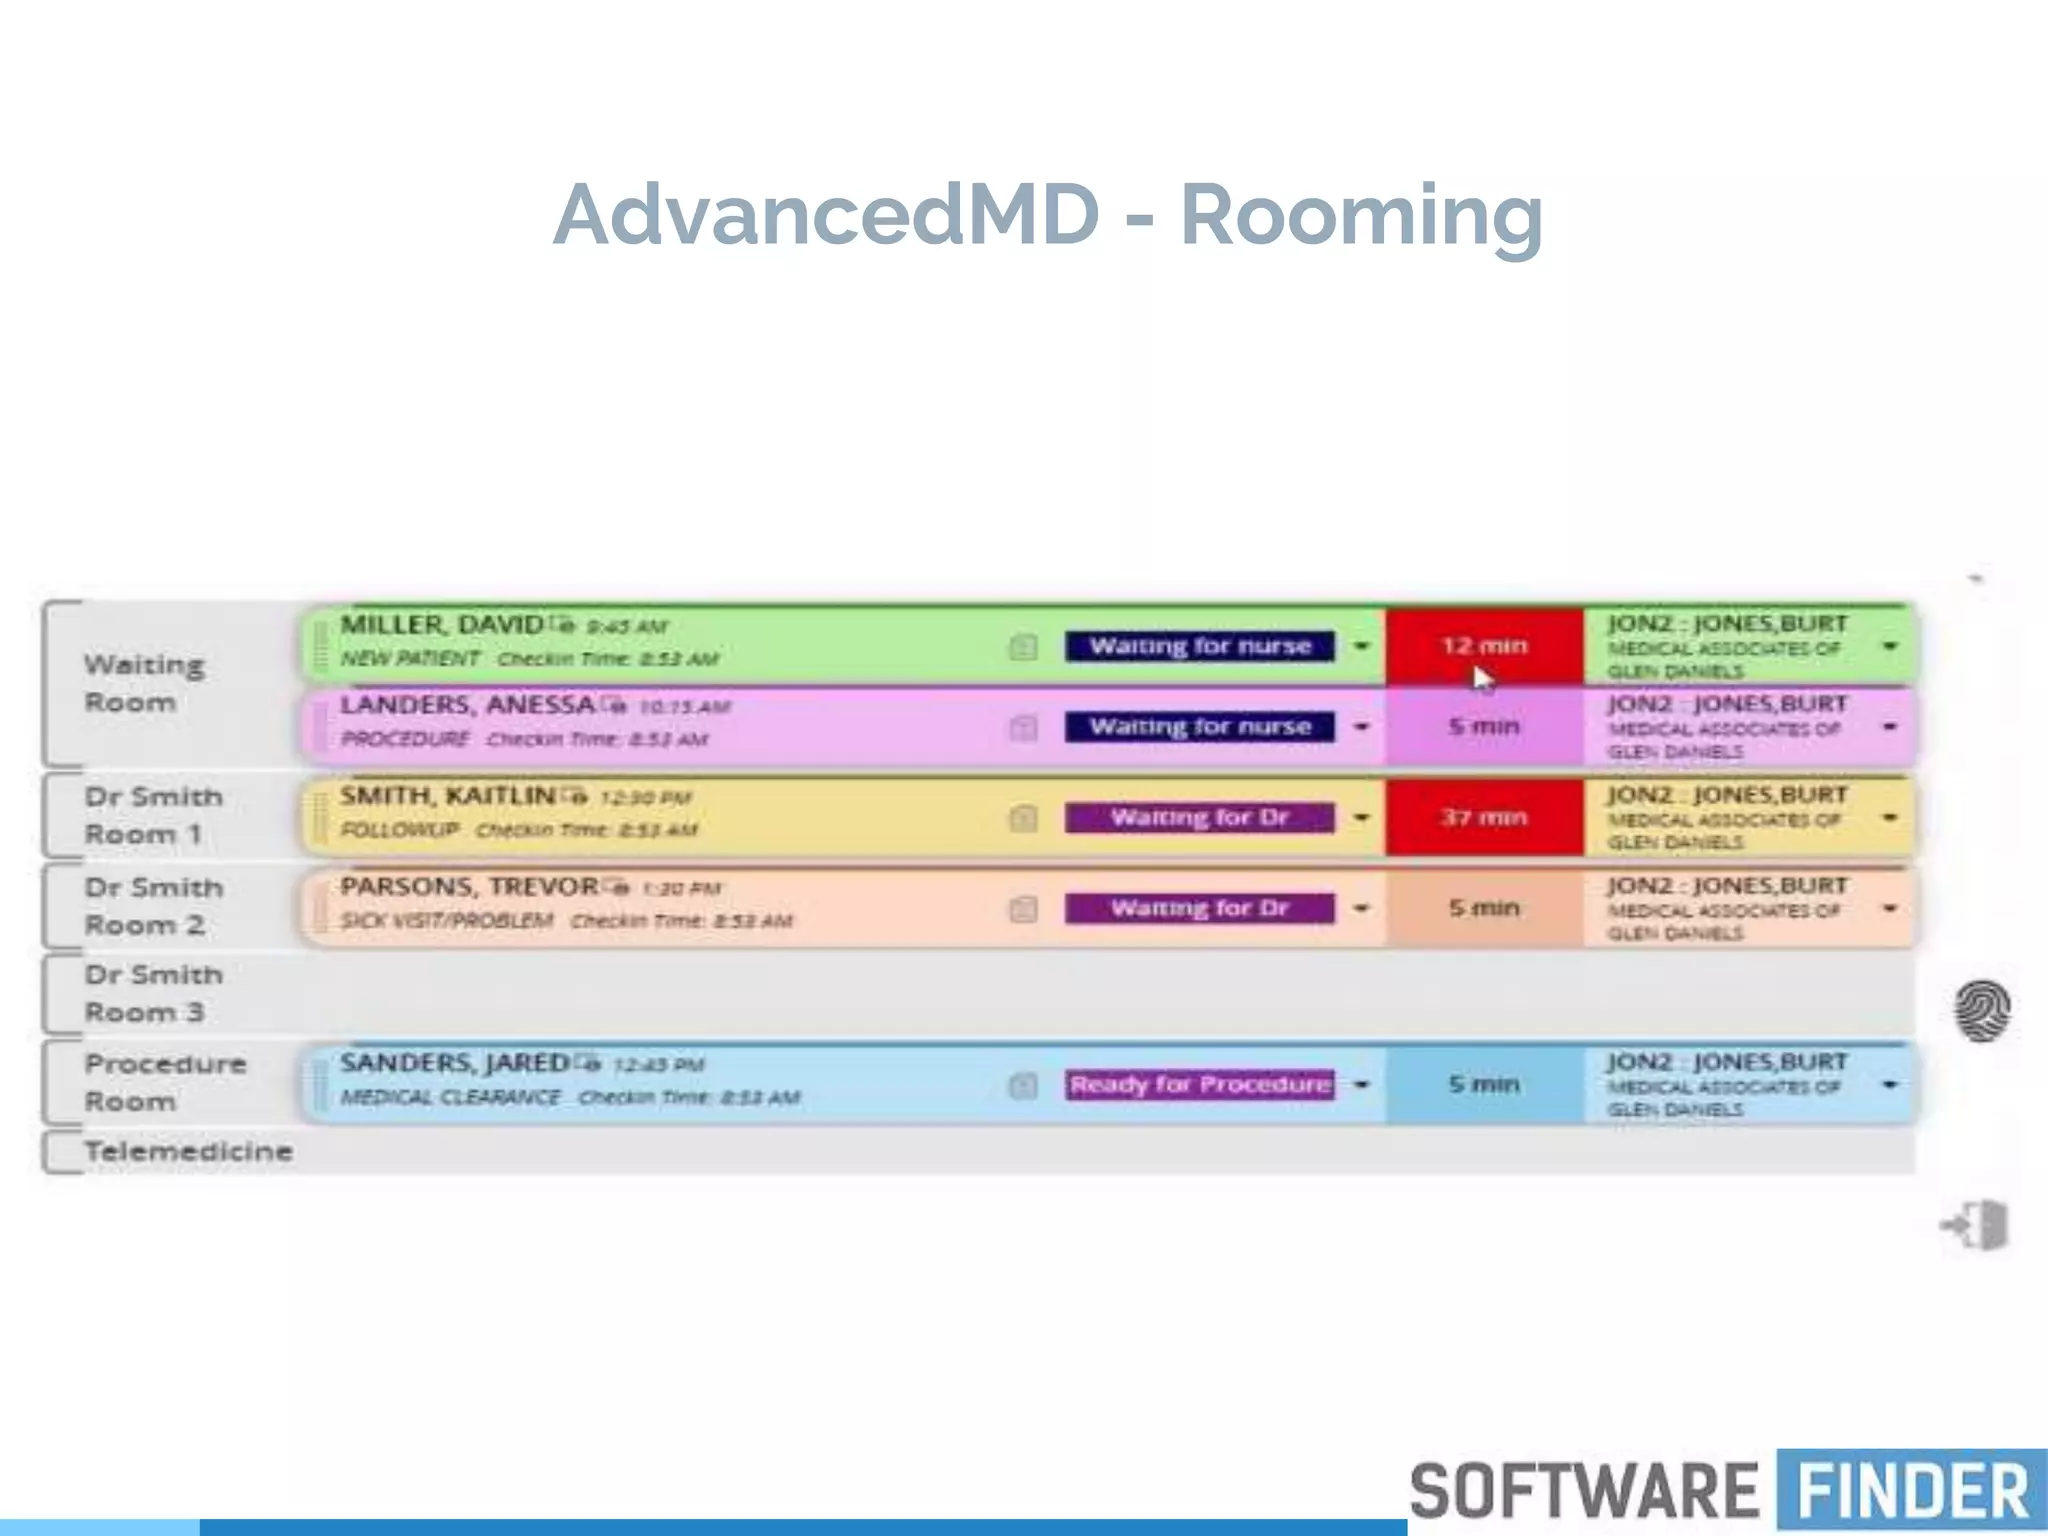Grab the drag handle on MILLER, DAVID row
Viewport: 2048px width, 1536px height.
(320, 646)
